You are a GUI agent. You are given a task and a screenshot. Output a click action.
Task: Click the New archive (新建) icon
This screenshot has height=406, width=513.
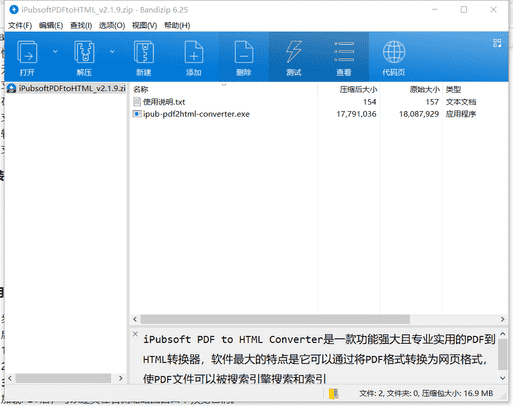[x=144, y=52]
